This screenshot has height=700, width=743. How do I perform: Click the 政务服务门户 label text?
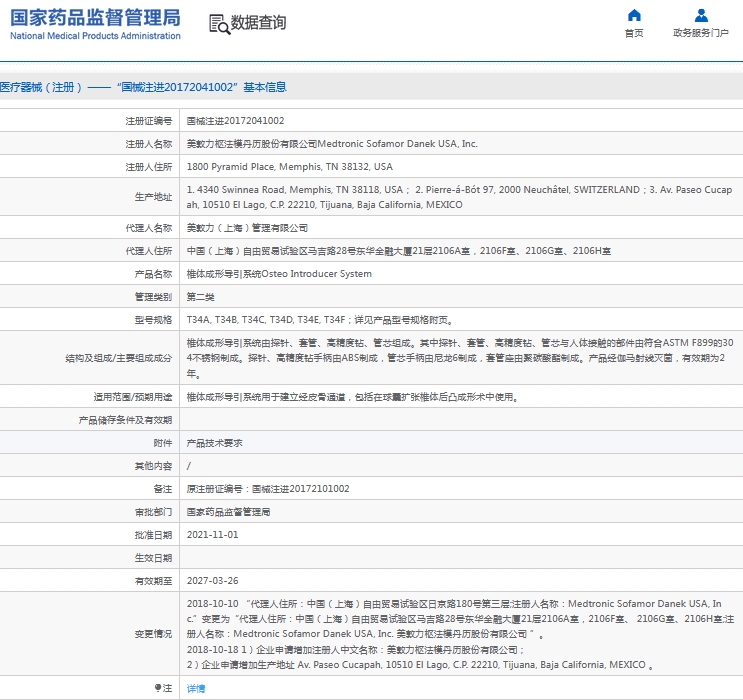click(701, 33)
